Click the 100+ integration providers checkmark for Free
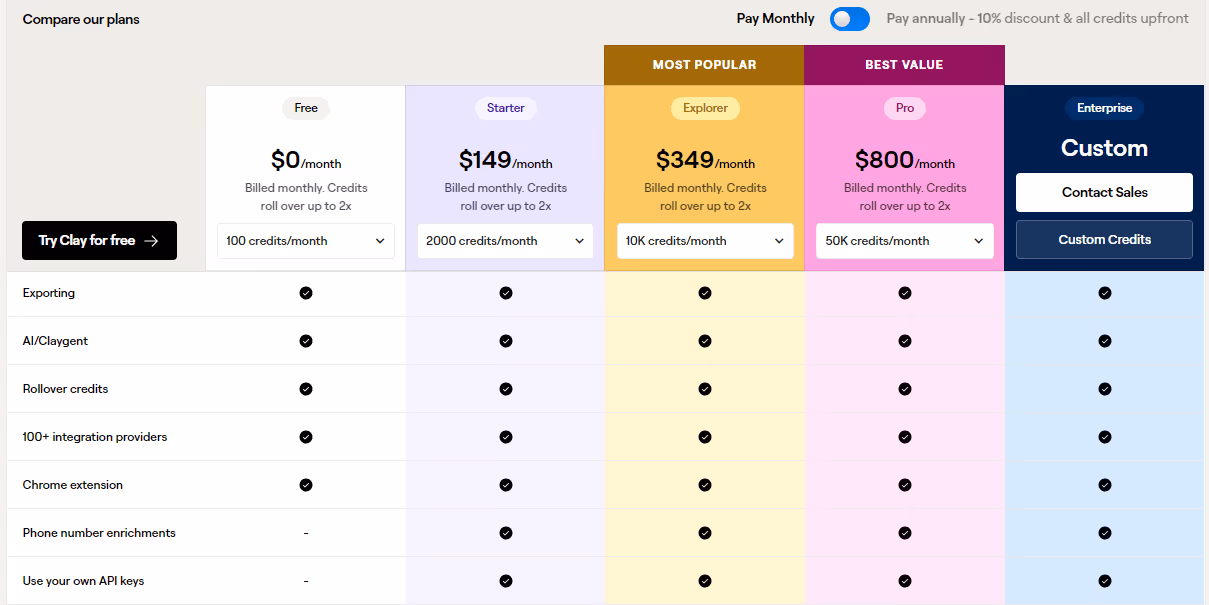The width and height of the screenshot is (1209, 605). coord(306,437)
